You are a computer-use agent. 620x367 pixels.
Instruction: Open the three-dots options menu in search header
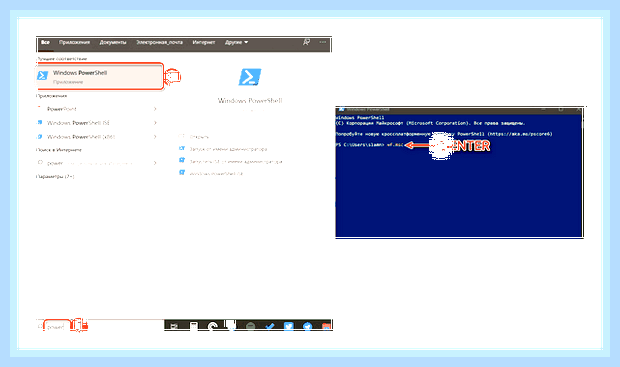[323, 42]
